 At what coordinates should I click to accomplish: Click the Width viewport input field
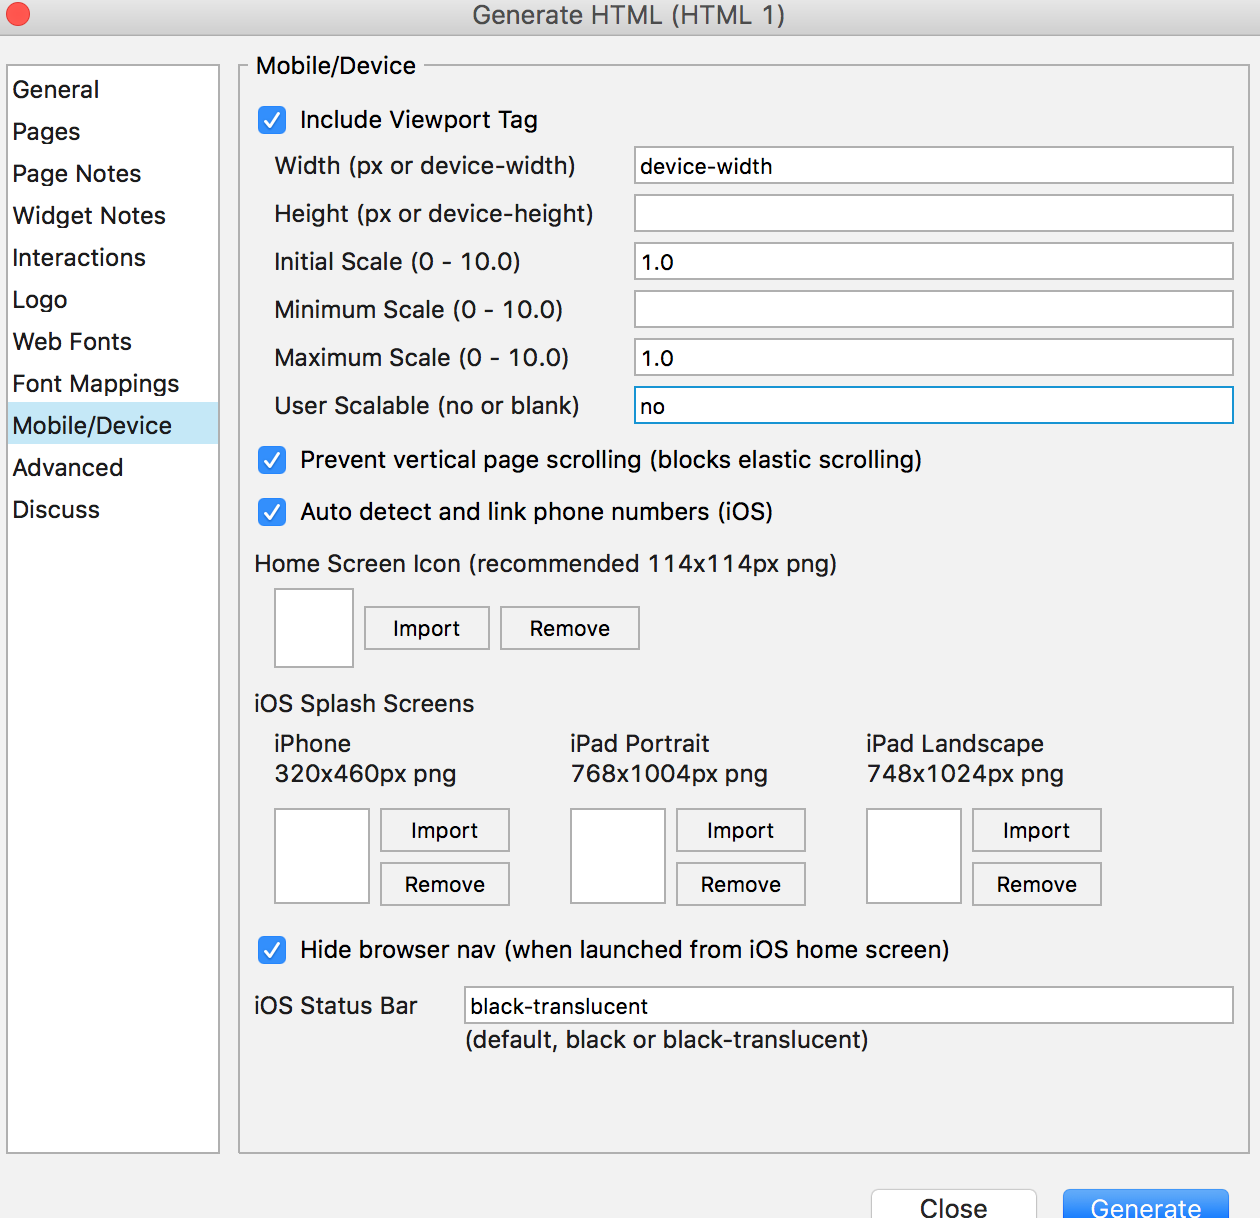[x=933, y=166]
